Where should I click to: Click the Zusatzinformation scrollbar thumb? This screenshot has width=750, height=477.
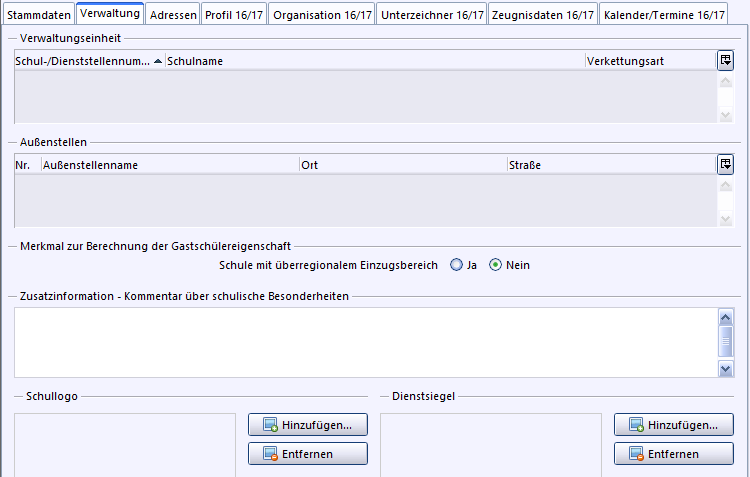tap(726, 341)
